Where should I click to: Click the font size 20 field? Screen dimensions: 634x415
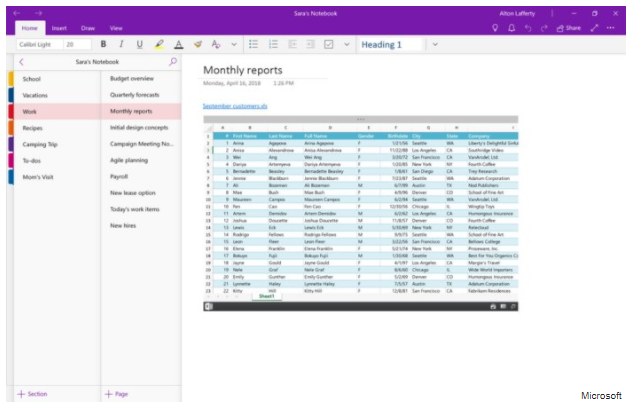click(x=77, y=44)
